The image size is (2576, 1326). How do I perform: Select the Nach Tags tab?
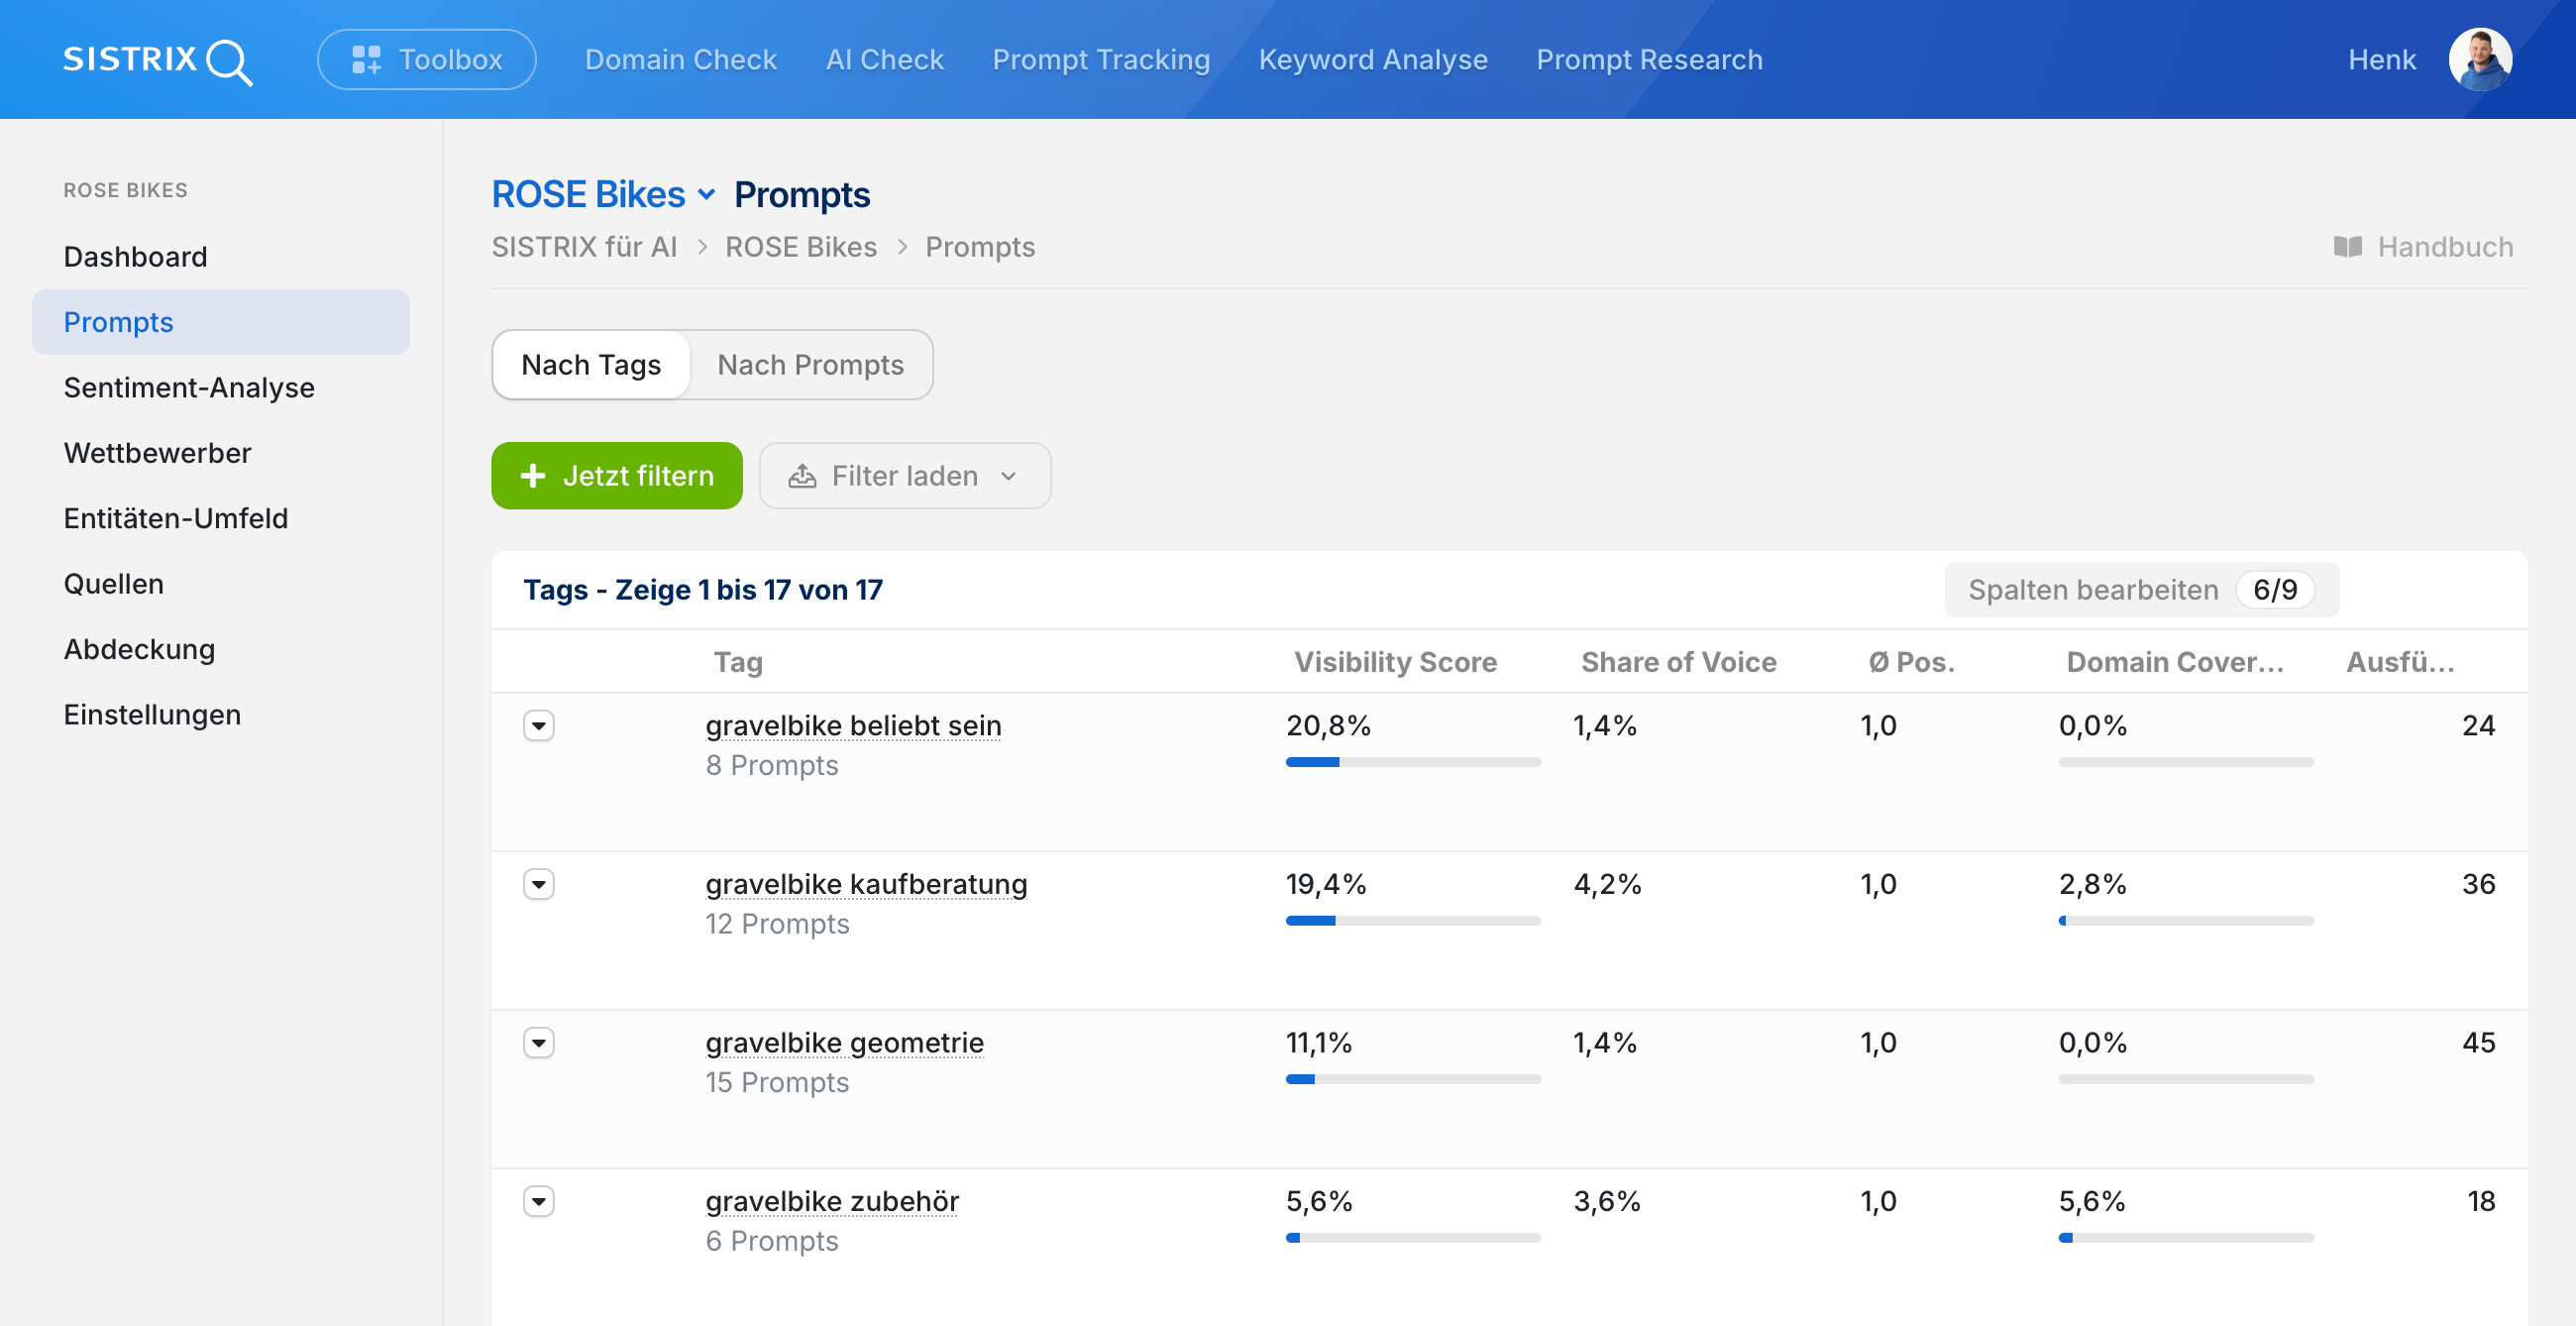[591, 365]
